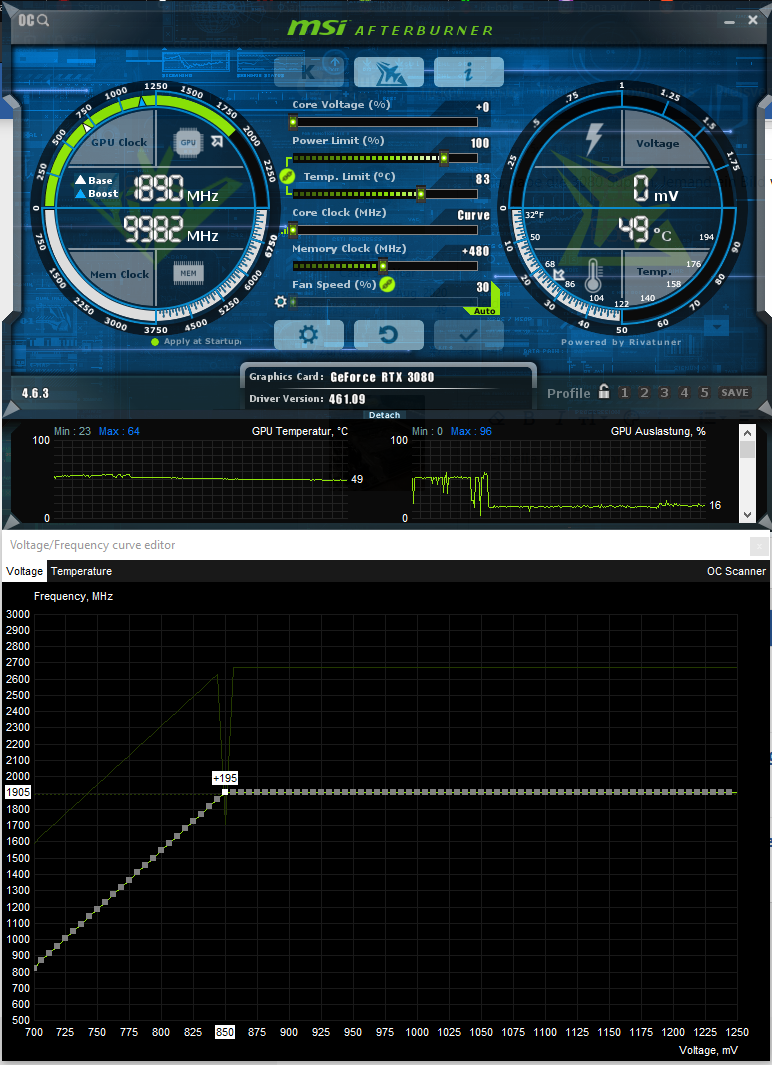Click the Power Limit slider handle
The image size is (772, 1065).
pos(443,158)
